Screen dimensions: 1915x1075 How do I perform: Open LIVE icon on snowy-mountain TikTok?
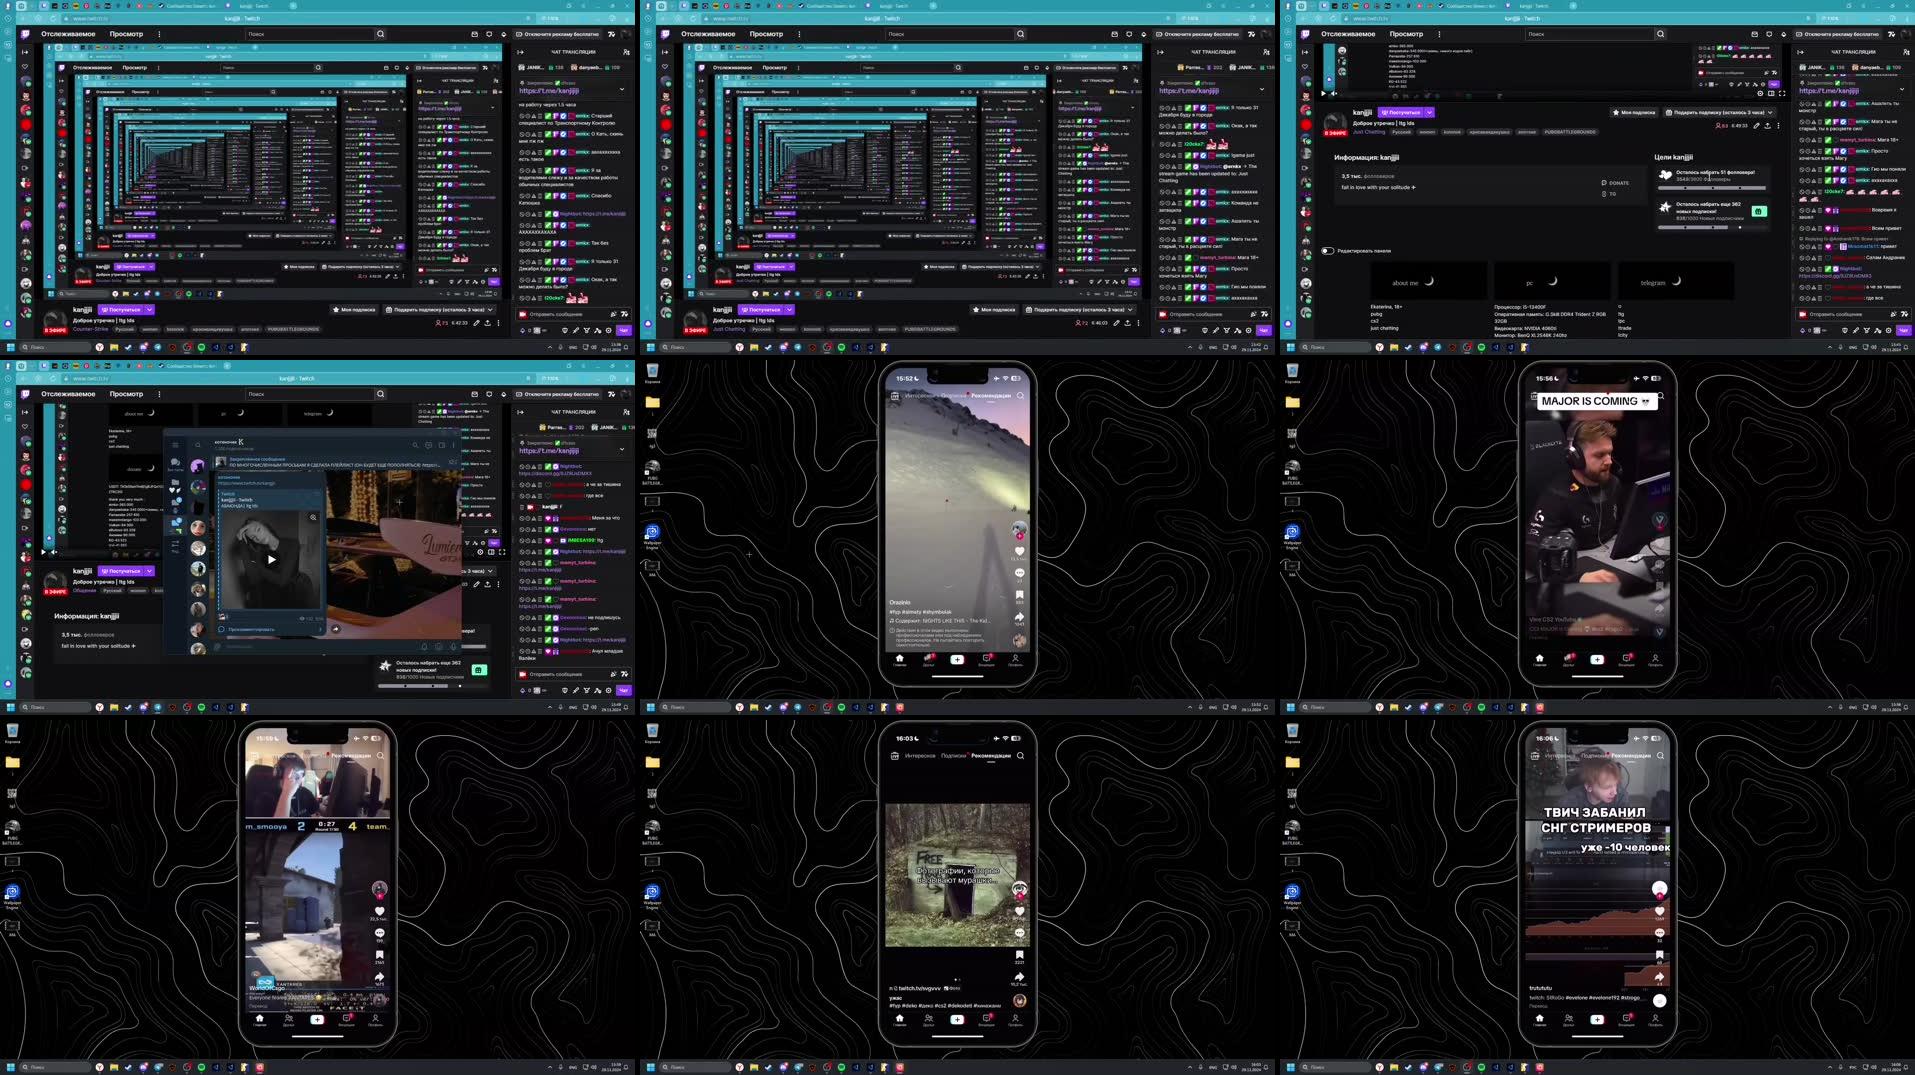[894, 395]
